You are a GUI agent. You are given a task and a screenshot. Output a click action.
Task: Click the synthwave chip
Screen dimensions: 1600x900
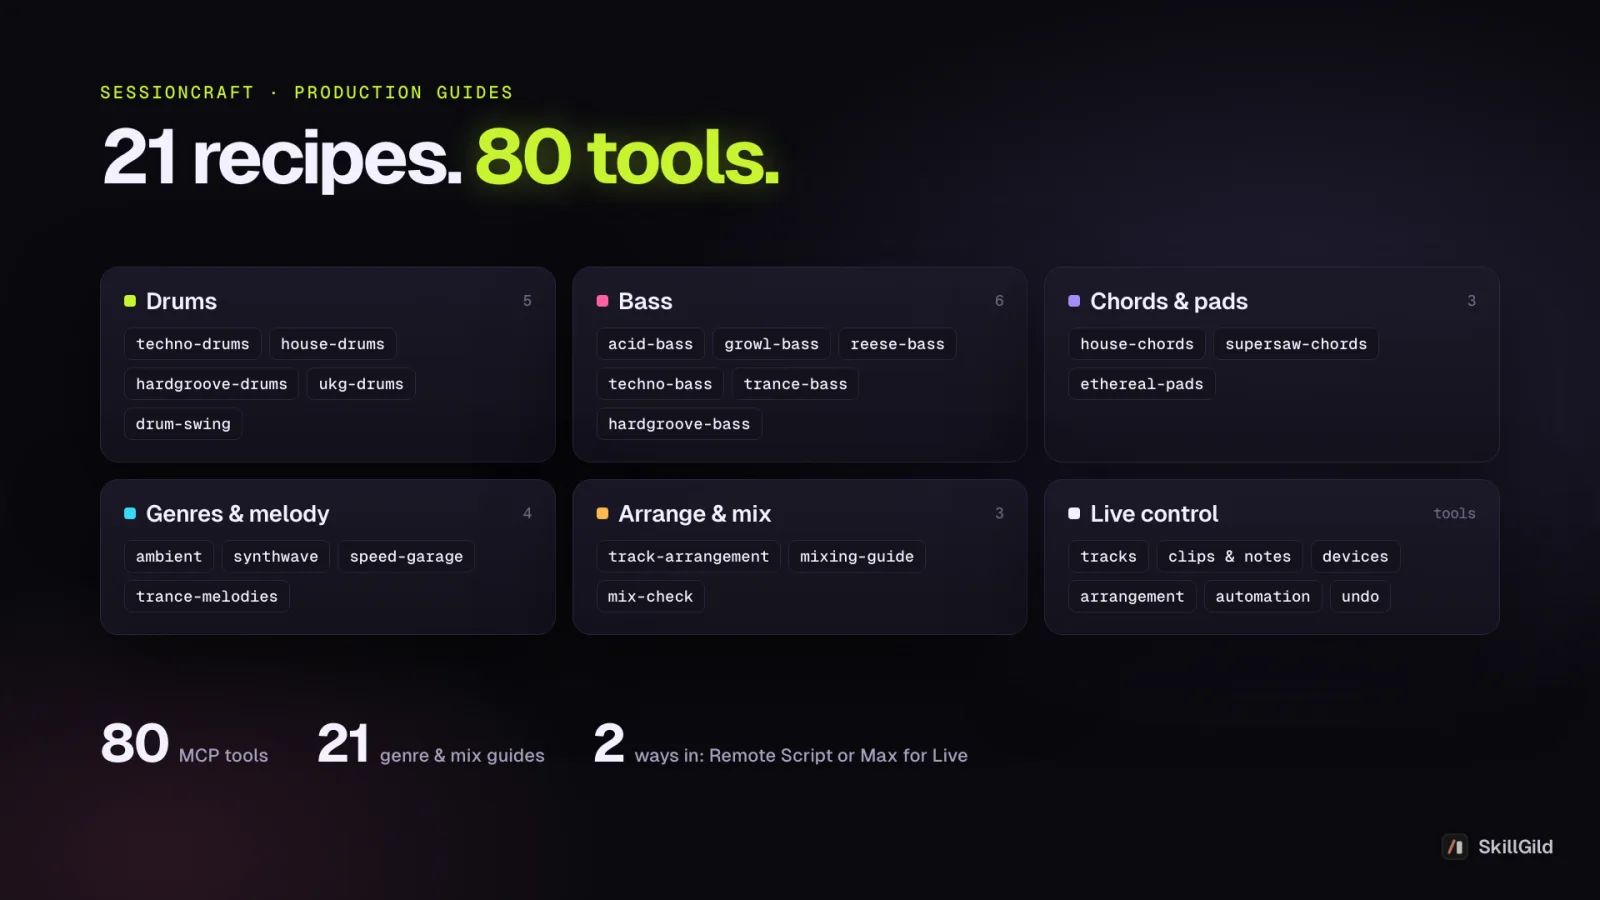point(276,556)
